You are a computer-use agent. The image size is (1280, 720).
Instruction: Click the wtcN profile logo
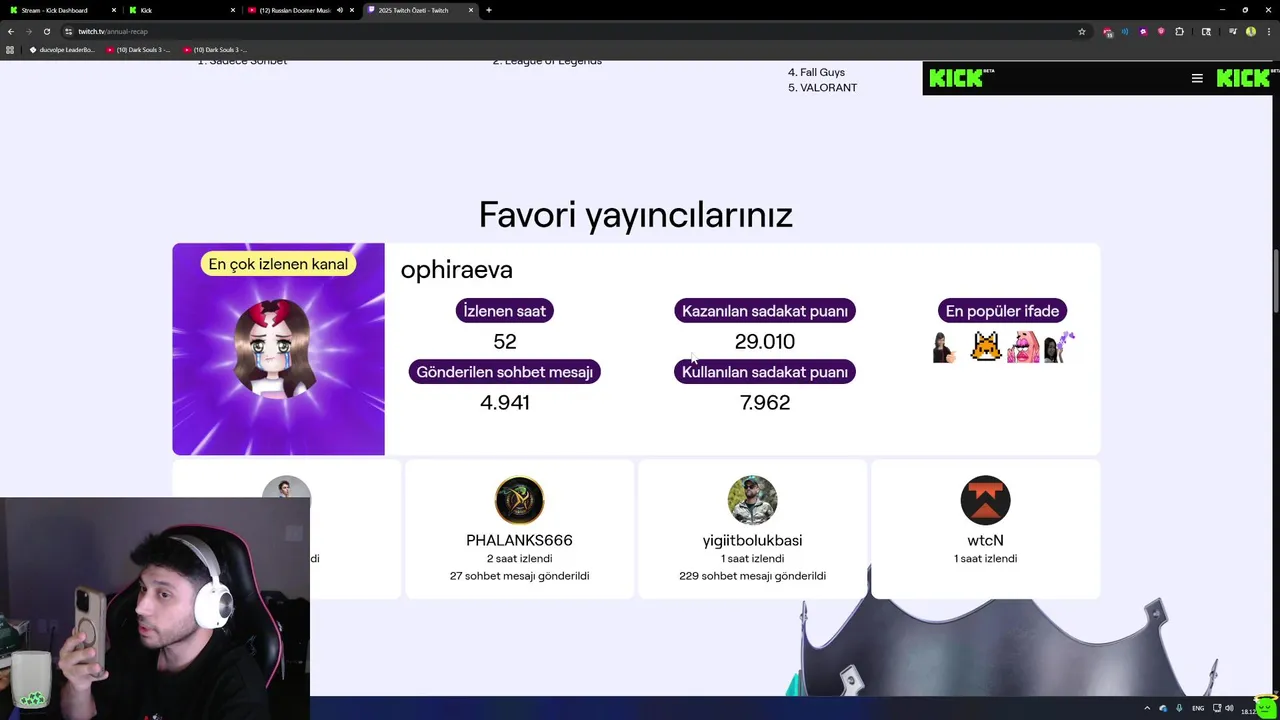click(x=985, y=500)
